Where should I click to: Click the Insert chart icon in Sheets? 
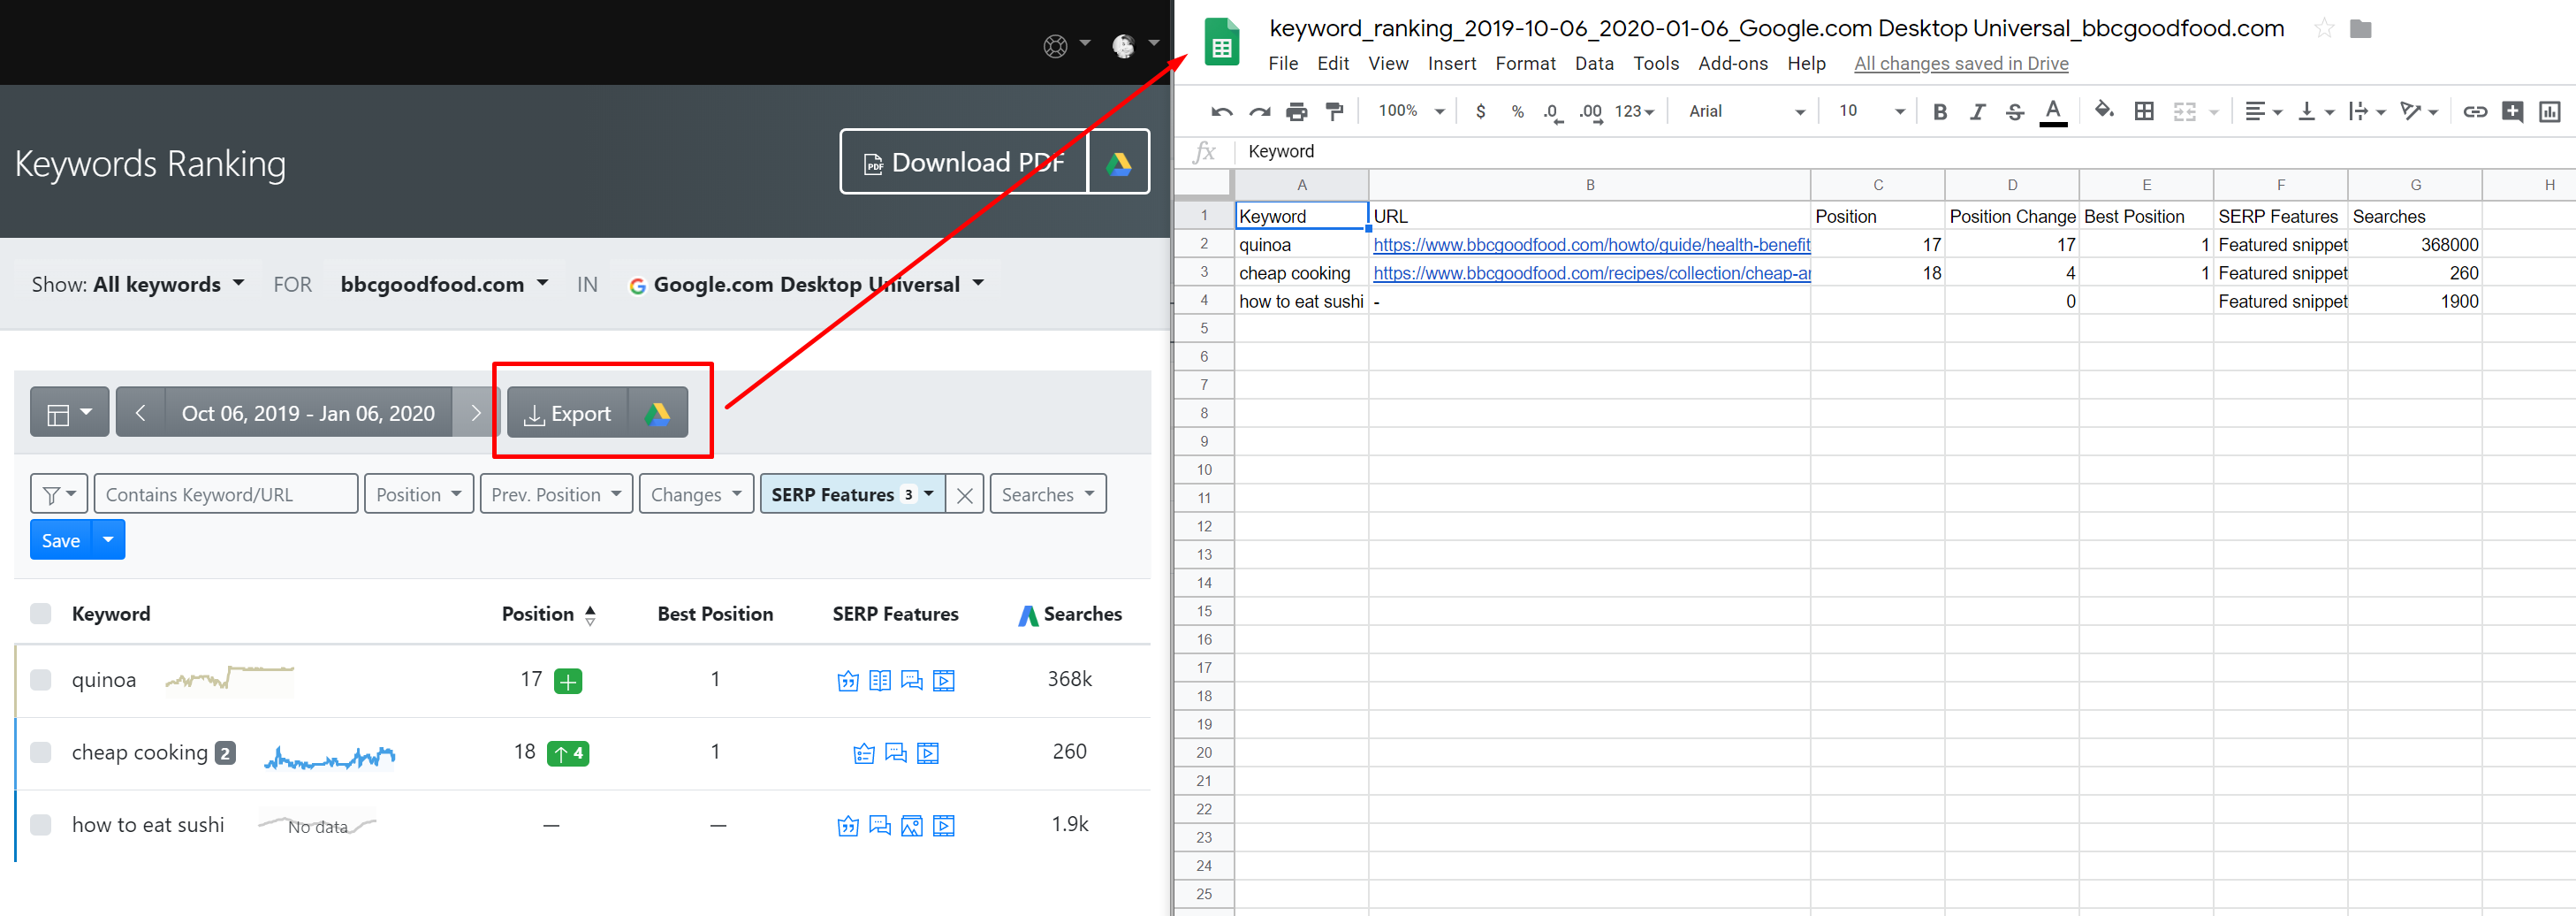pos(2549,111)
